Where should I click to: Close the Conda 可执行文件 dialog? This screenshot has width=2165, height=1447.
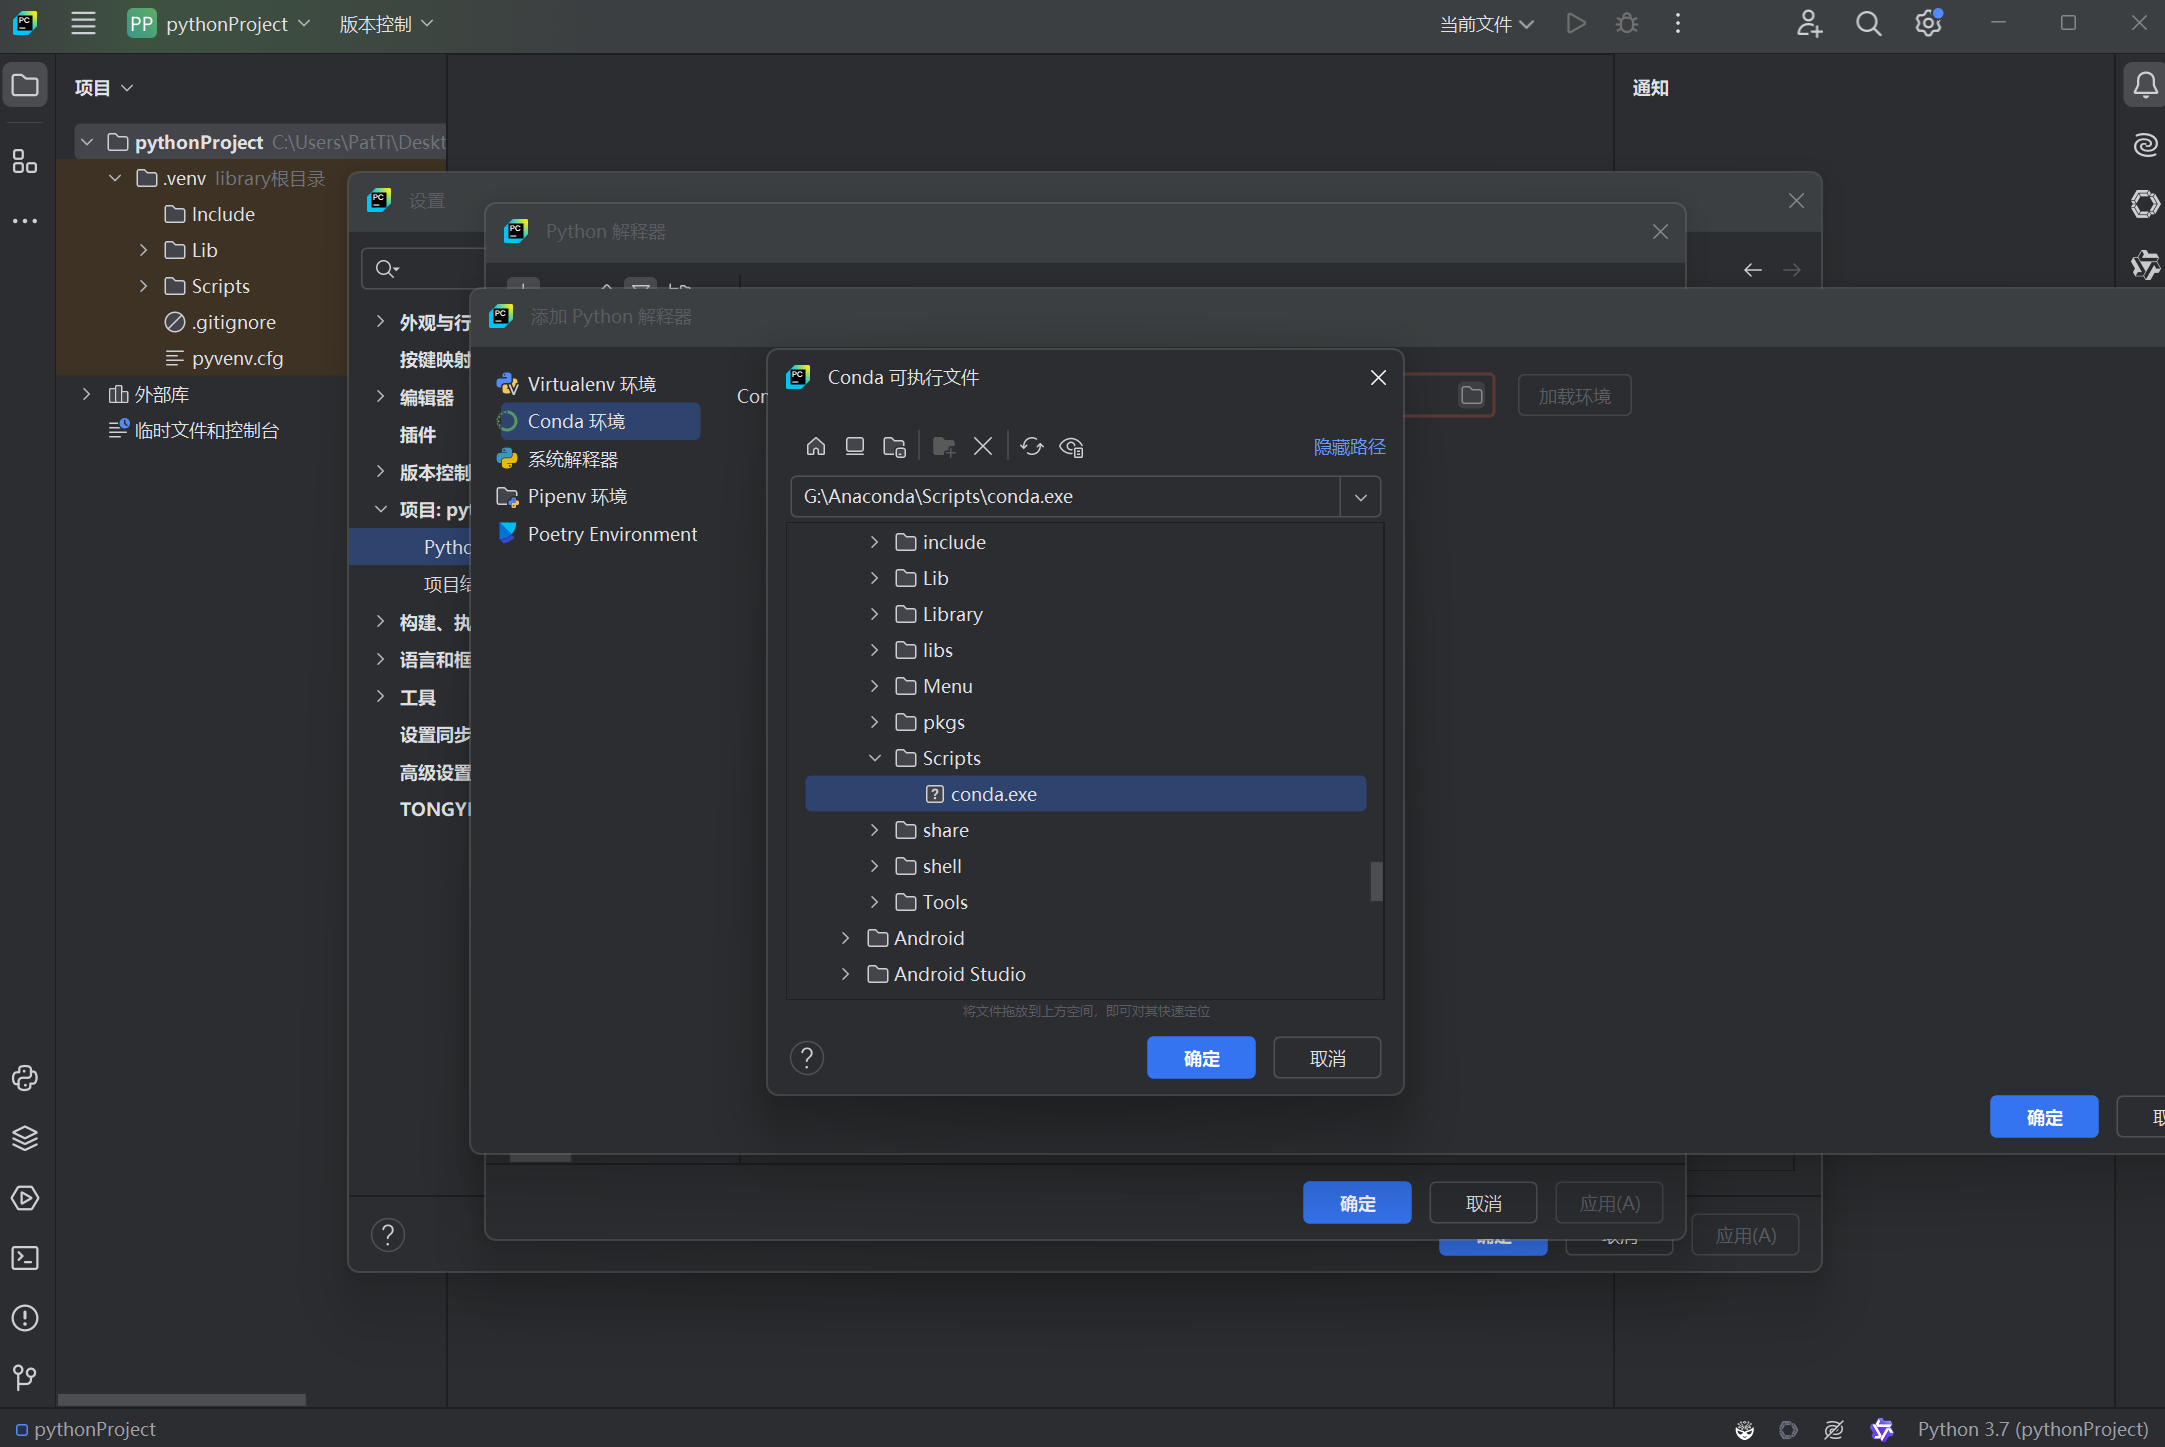(x=1378, y=377)
